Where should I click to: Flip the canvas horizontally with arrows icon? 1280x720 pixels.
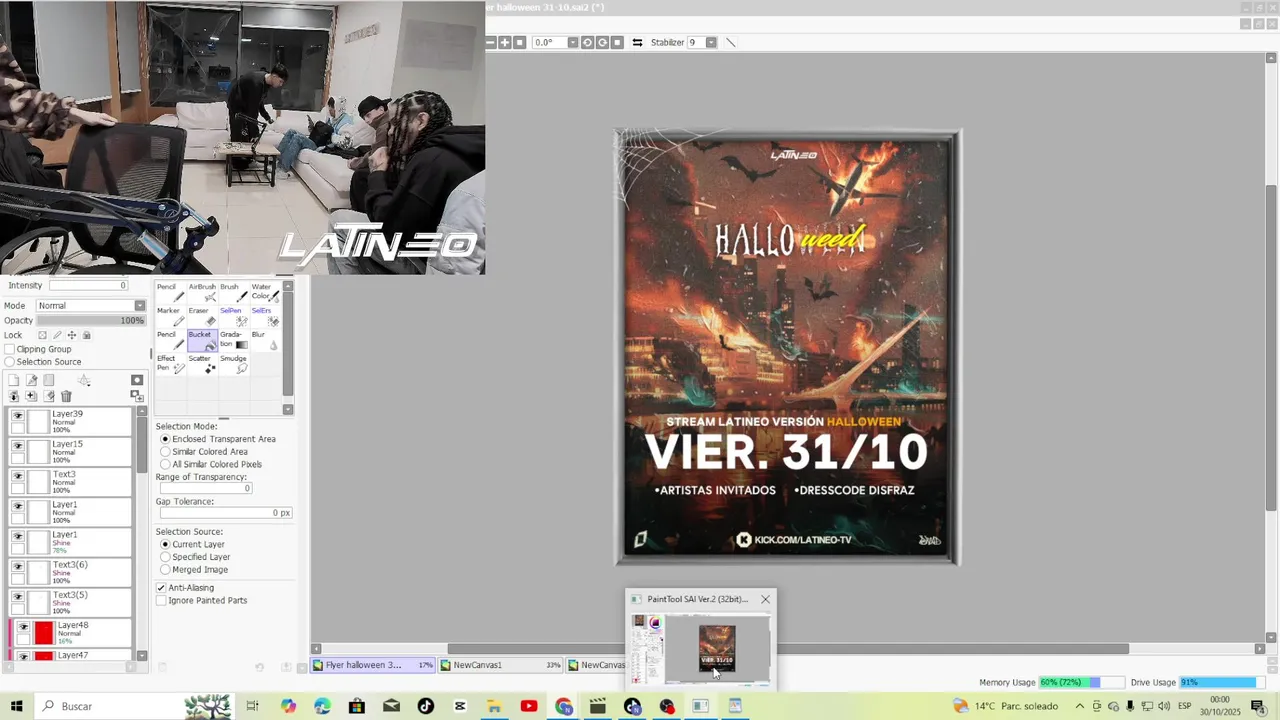(x=637, y=42)
